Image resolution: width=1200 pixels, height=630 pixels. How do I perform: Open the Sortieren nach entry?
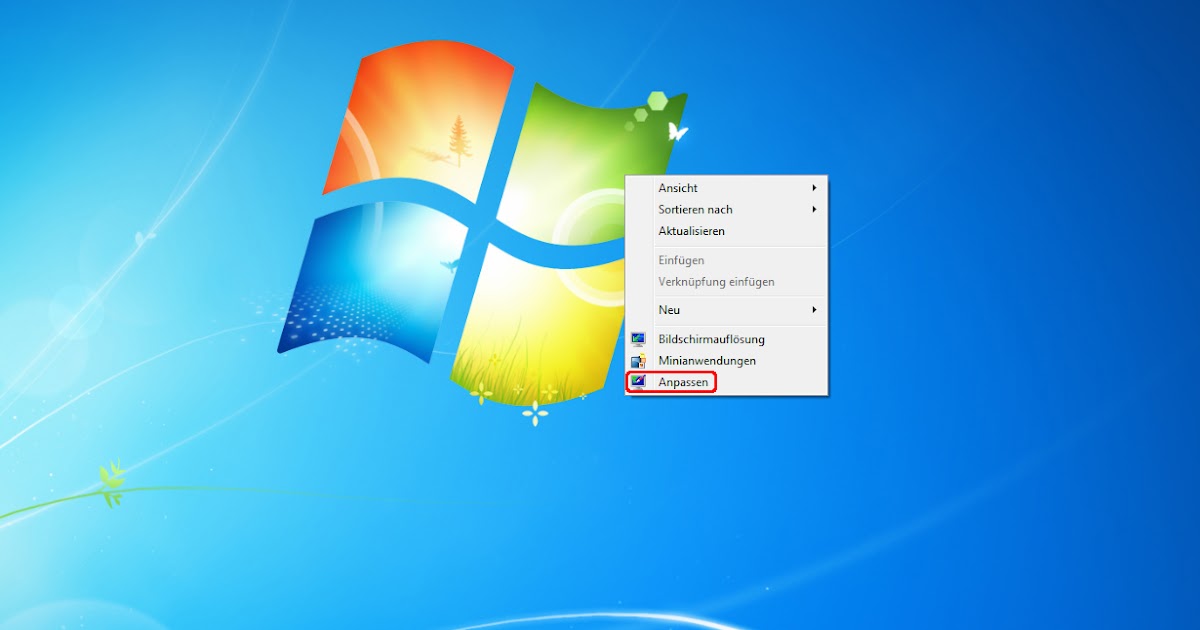[726, 209]
